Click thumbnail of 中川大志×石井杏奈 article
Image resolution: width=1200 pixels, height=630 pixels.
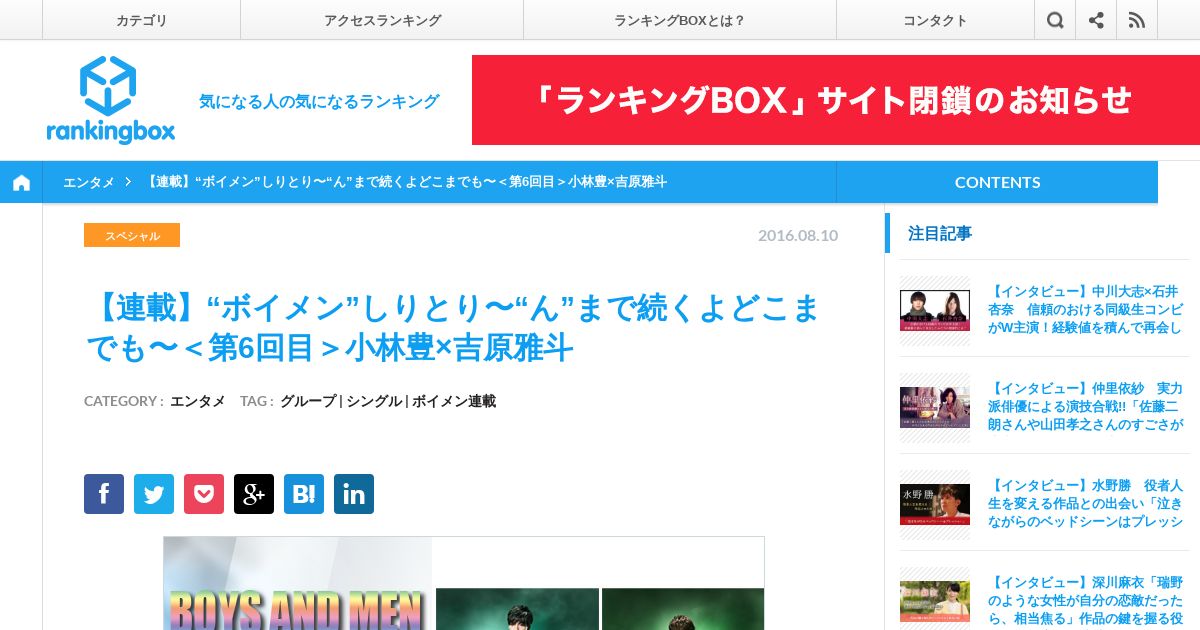coord(935,310)
